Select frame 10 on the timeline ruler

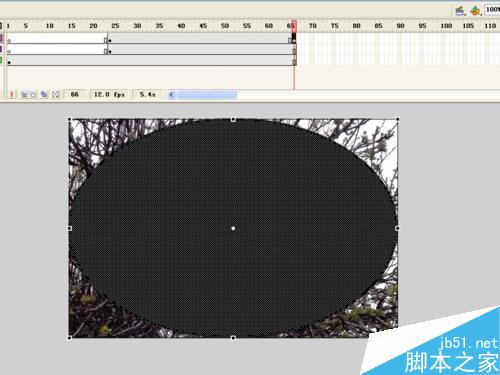point(50,26)
